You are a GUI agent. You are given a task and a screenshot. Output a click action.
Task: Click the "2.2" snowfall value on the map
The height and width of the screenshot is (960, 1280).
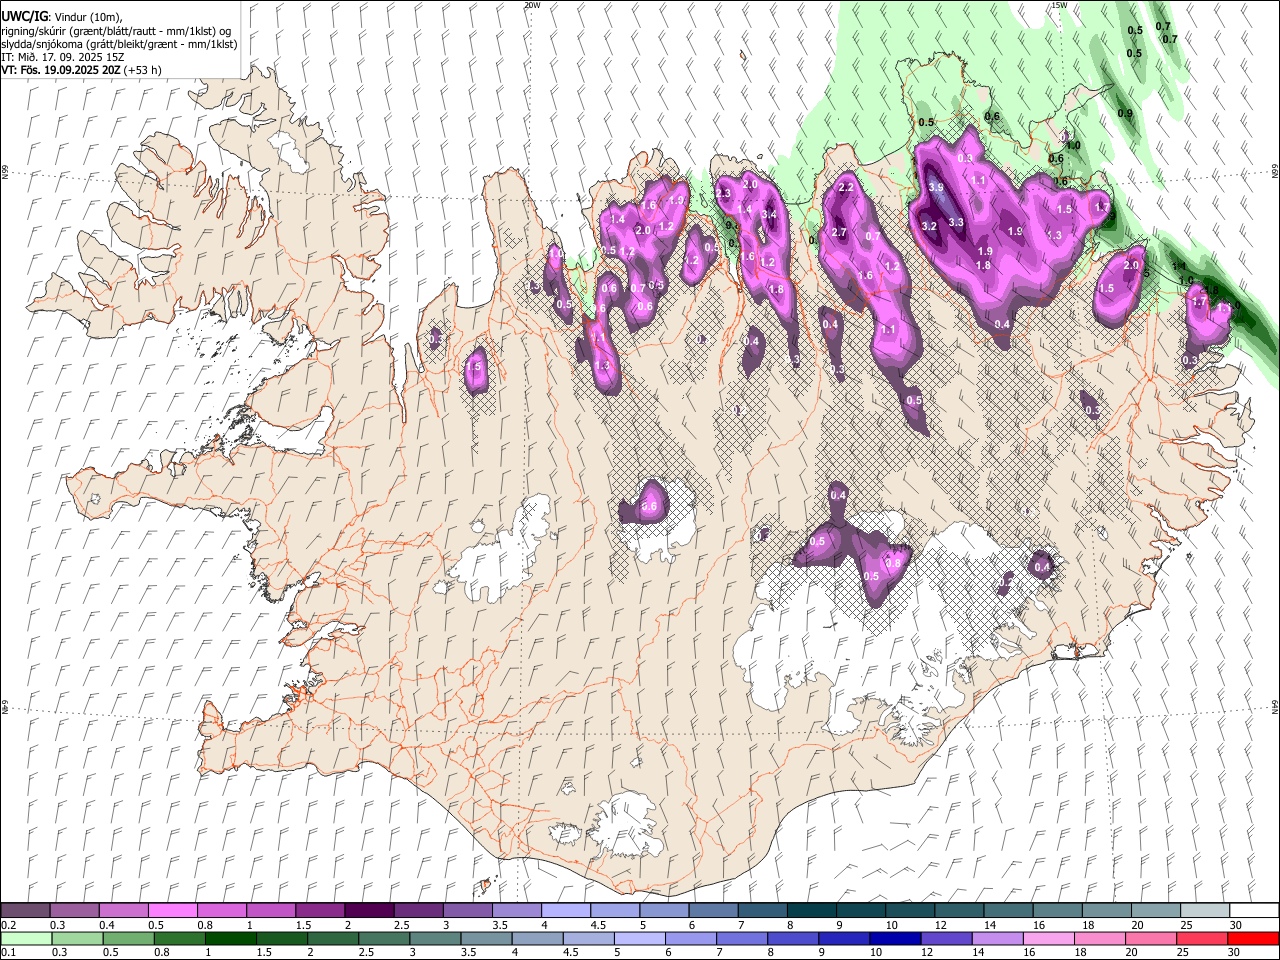click(845, 188)
